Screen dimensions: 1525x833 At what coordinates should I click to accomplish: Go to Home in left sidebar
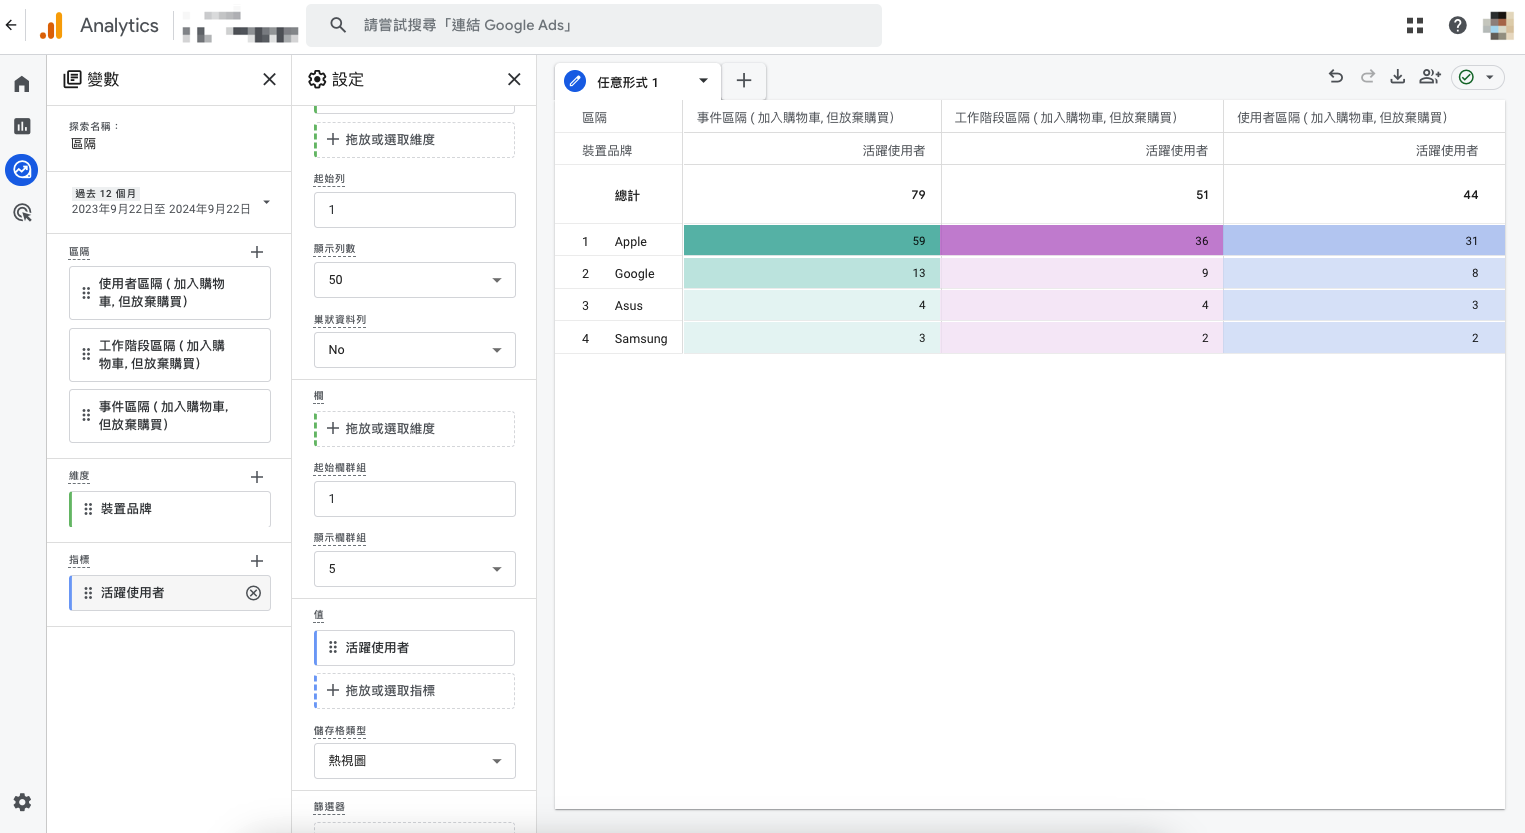(x=22, y=84)
